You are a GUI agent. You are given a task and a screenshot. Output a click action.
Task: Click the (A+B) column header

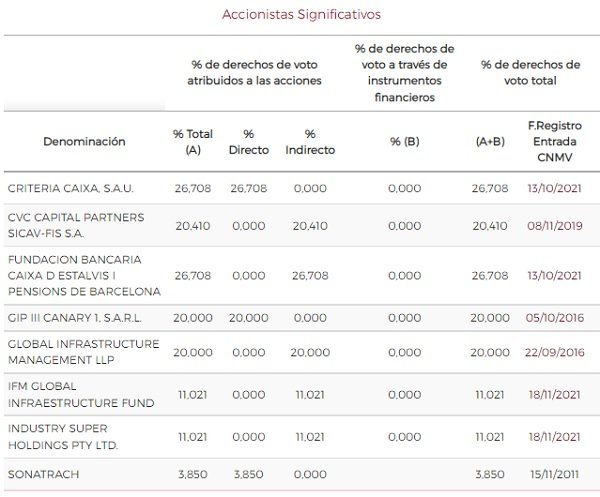[x=490, y=142]
